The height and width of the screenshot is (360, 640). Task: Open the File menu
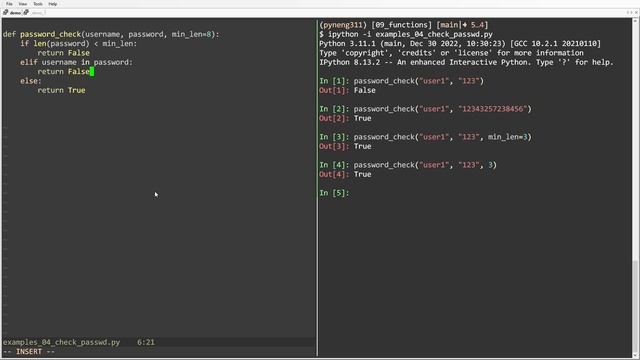click(x=9, y=4)
